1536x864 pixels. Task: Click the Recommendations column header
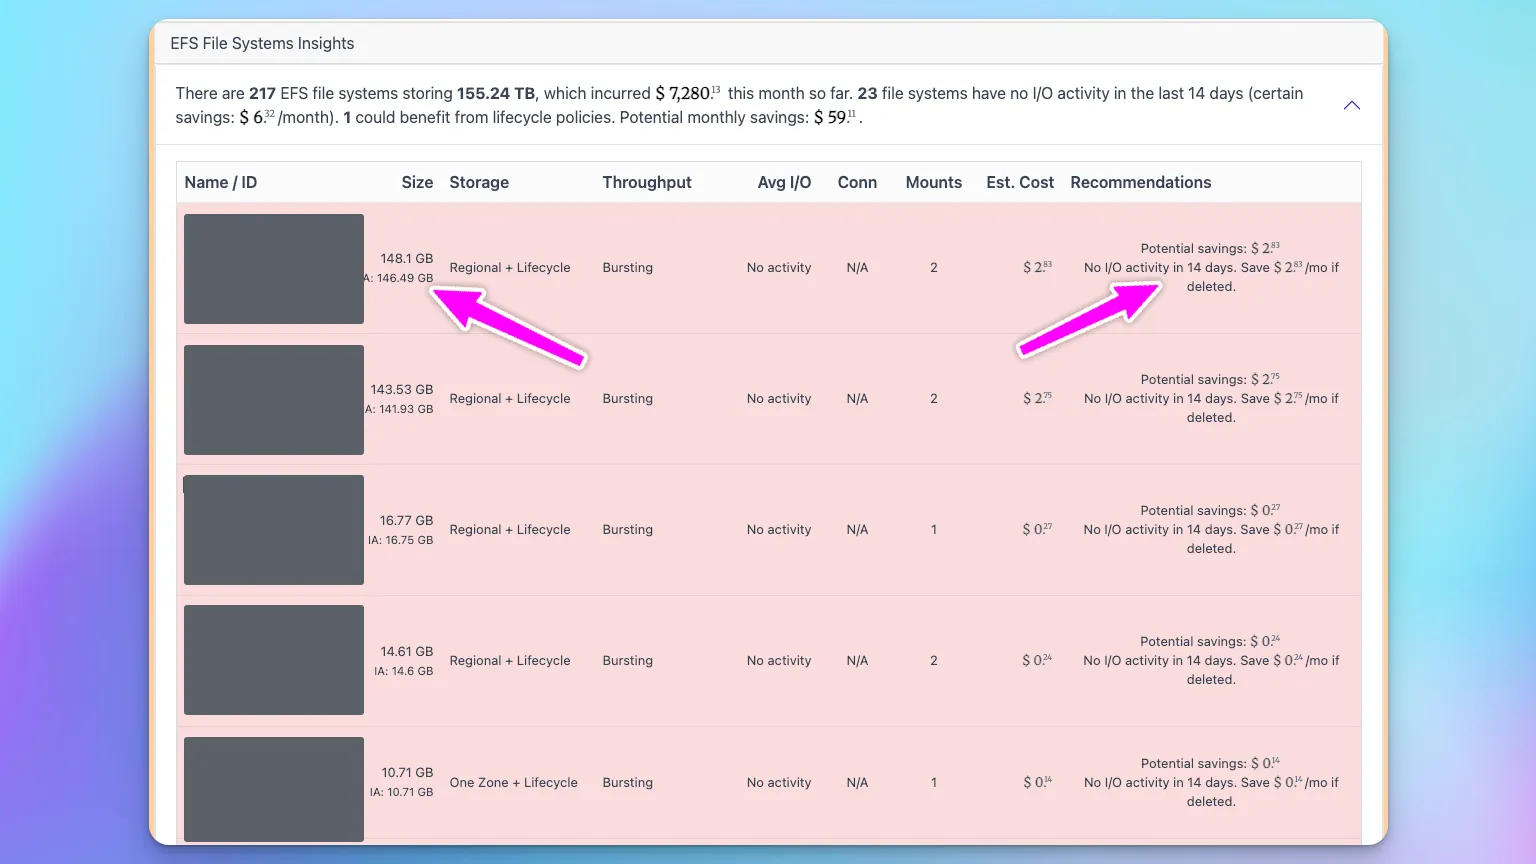pyautogui.click(x=1141, y=182)
